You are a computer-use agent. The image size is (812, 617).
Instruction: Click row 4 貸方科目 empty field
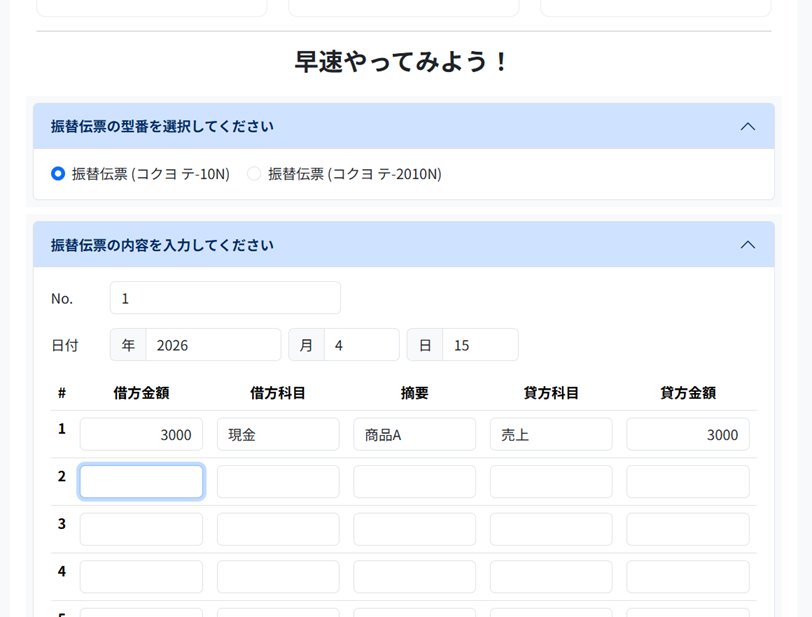tap(551, 577)
